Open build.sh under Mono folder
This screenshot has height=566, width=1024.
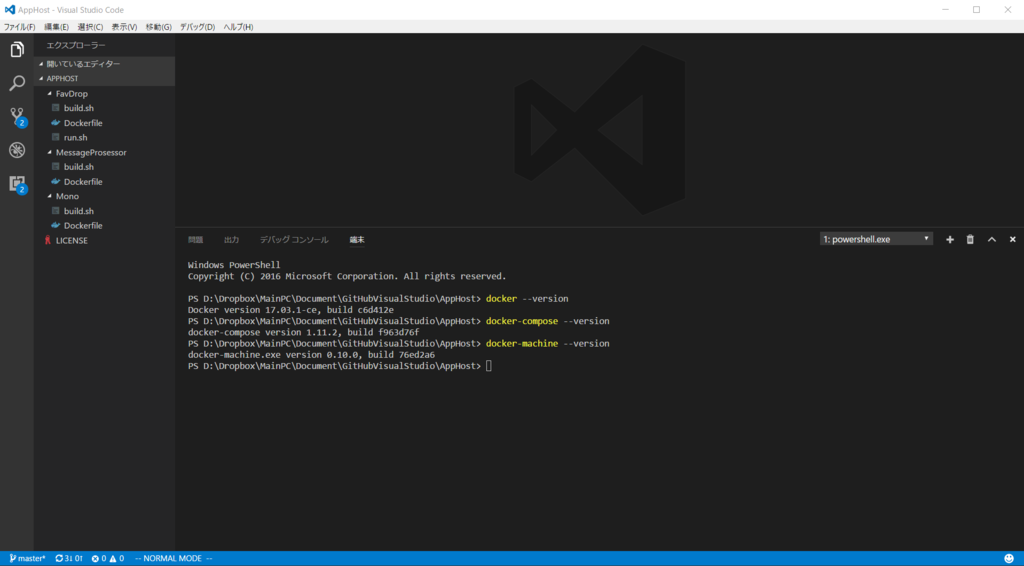(78, 211)
